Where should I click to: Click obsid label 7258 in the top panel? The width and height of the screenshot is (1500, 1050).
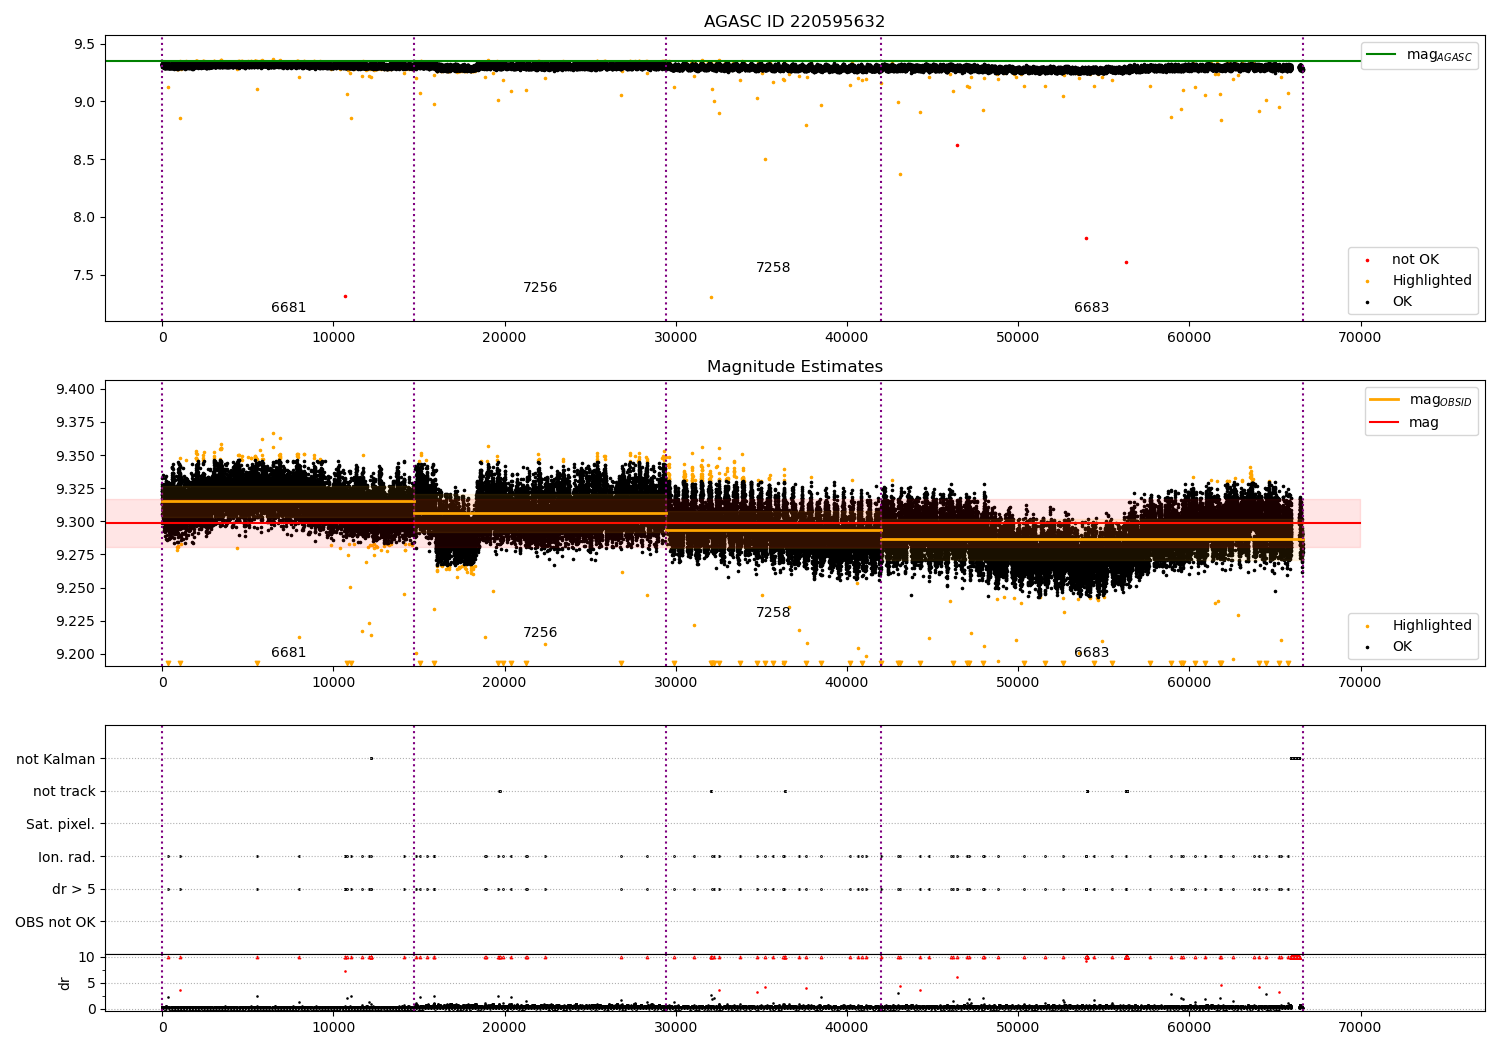pos(773,268)
